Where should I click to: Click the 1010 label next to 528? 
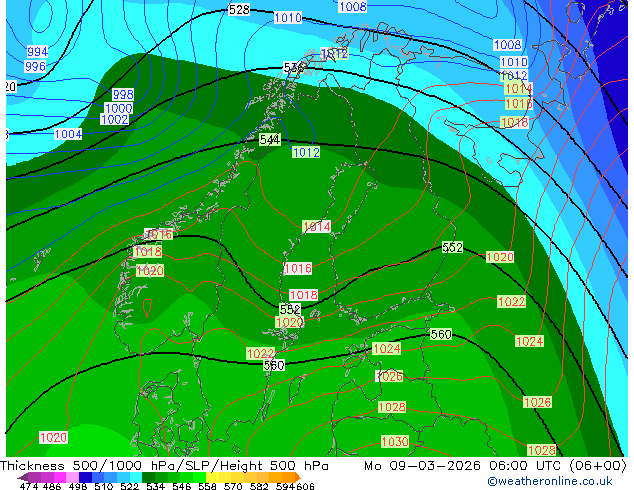tap(288, 17)
